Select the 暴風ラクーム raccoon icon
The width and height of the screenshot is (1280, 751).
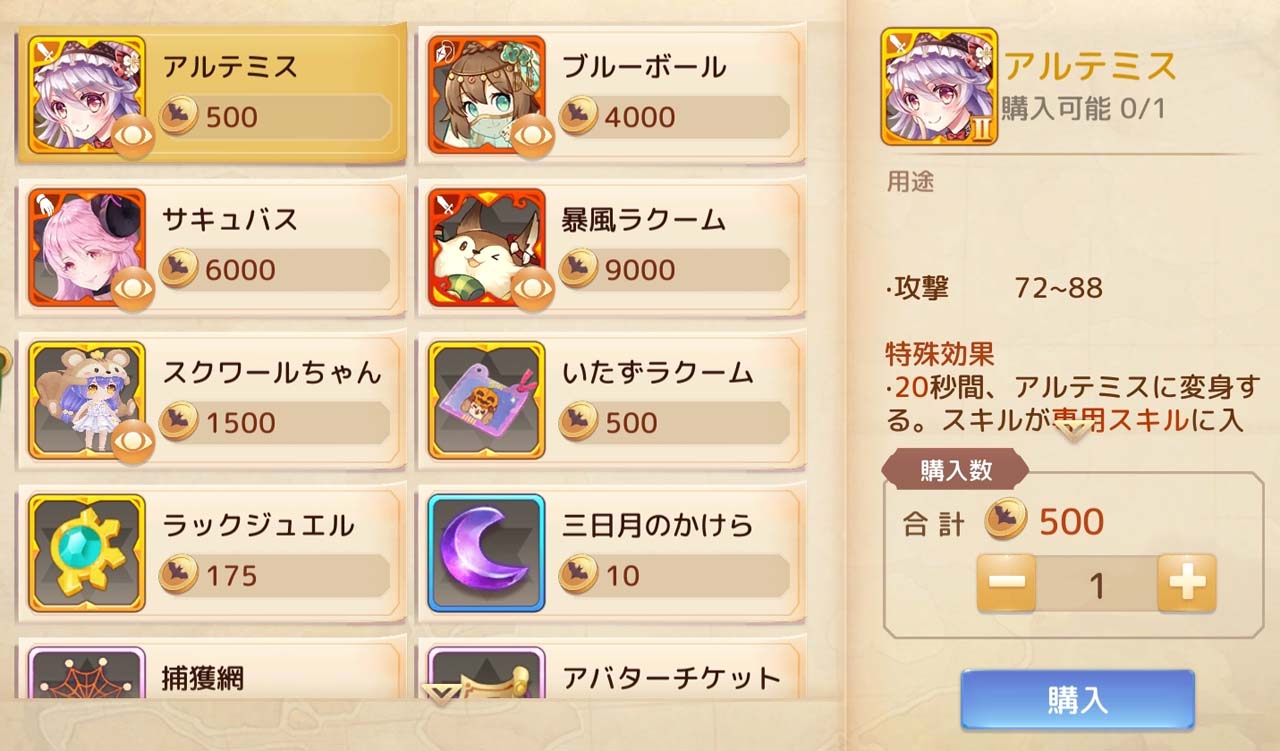coord(487,247)
